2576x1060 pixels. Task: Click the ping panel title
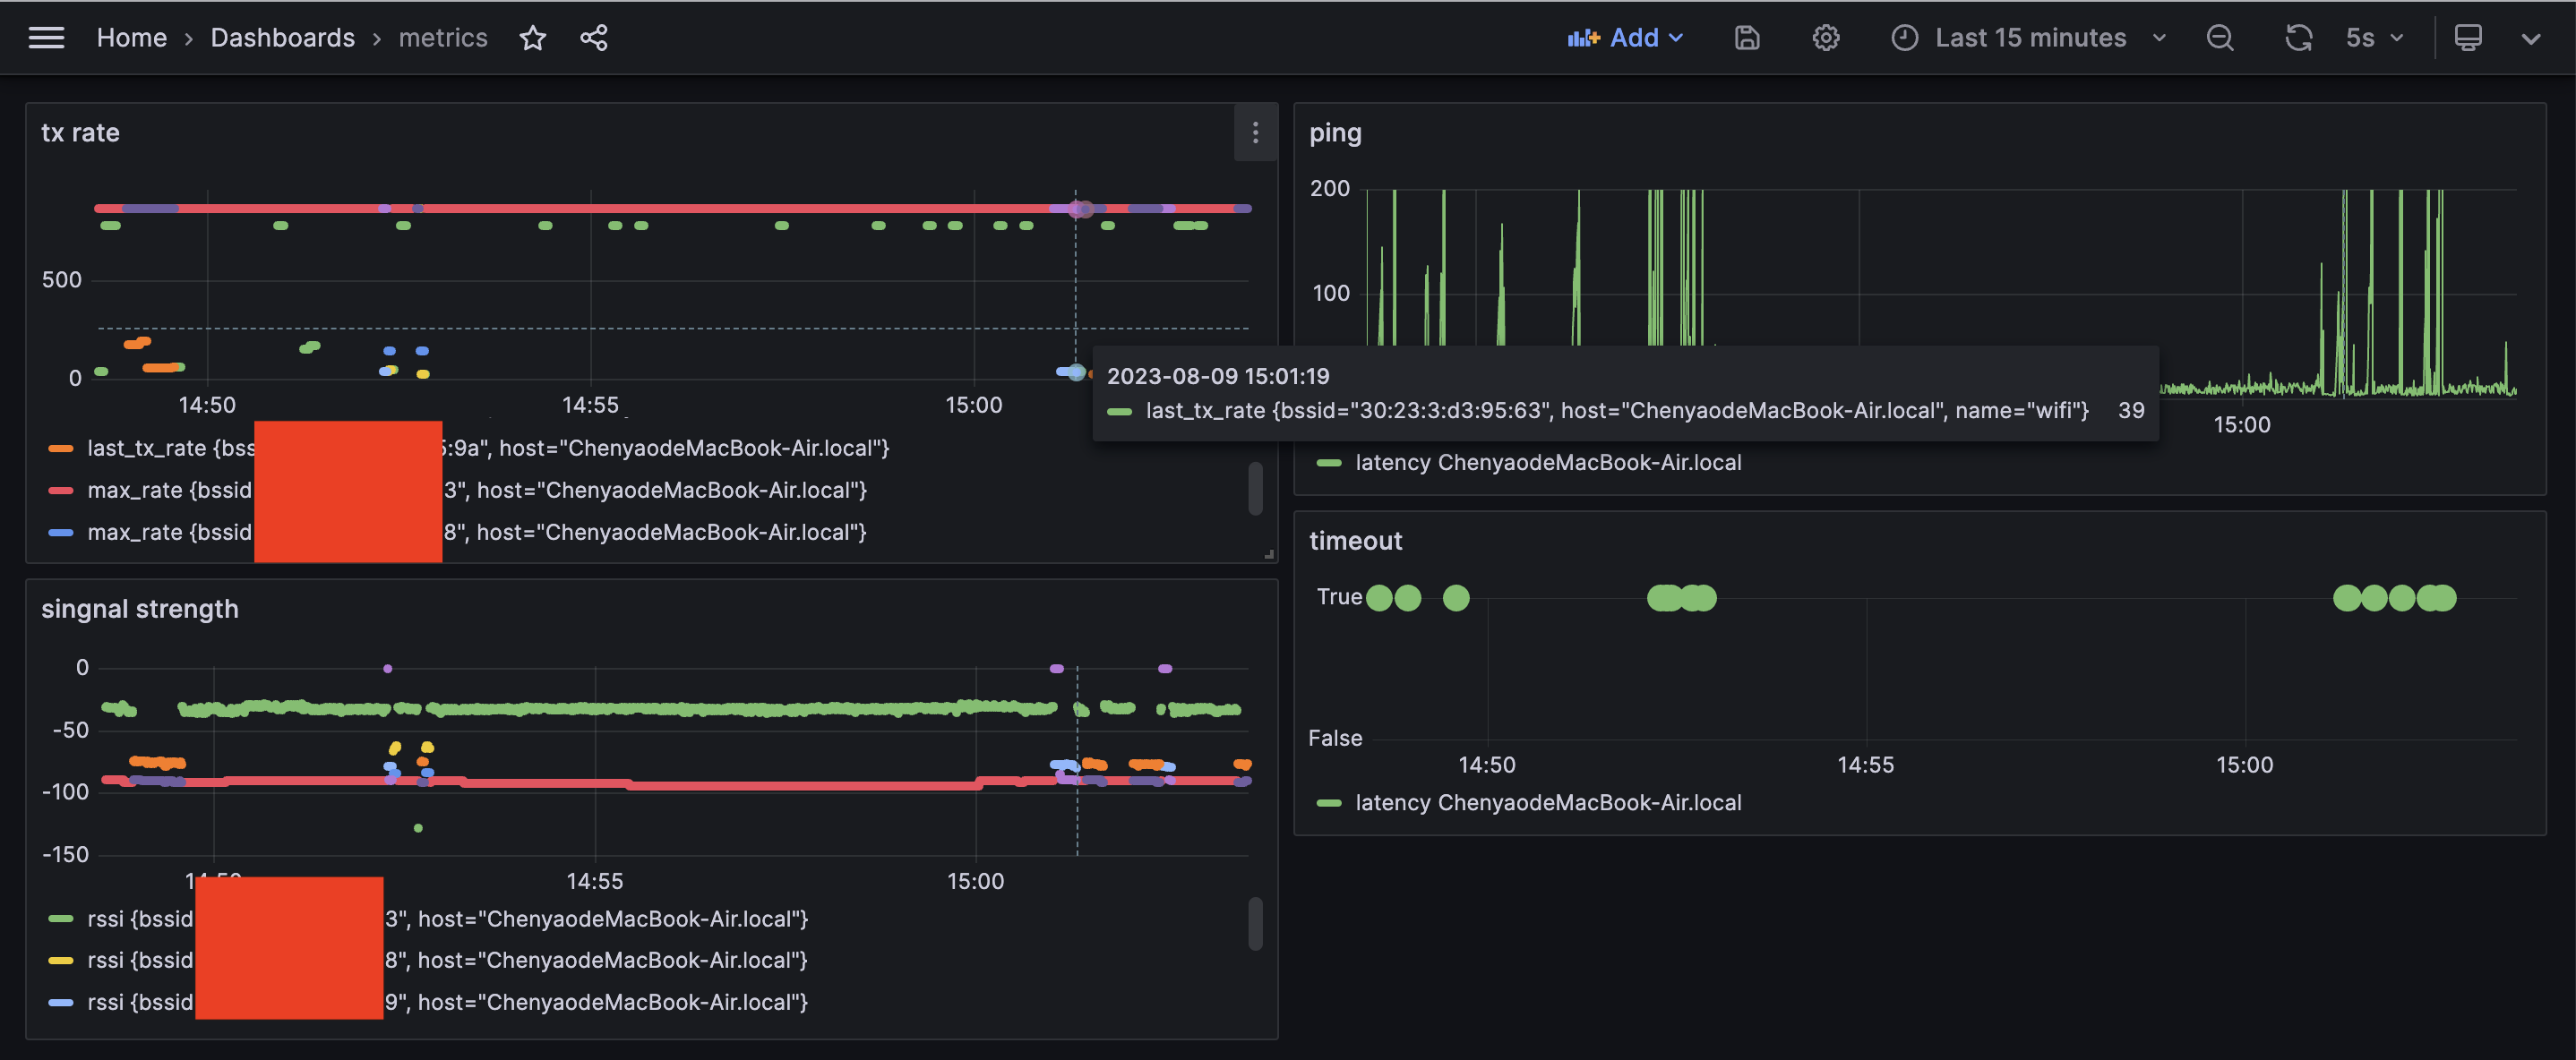(x=1335, y=133)
